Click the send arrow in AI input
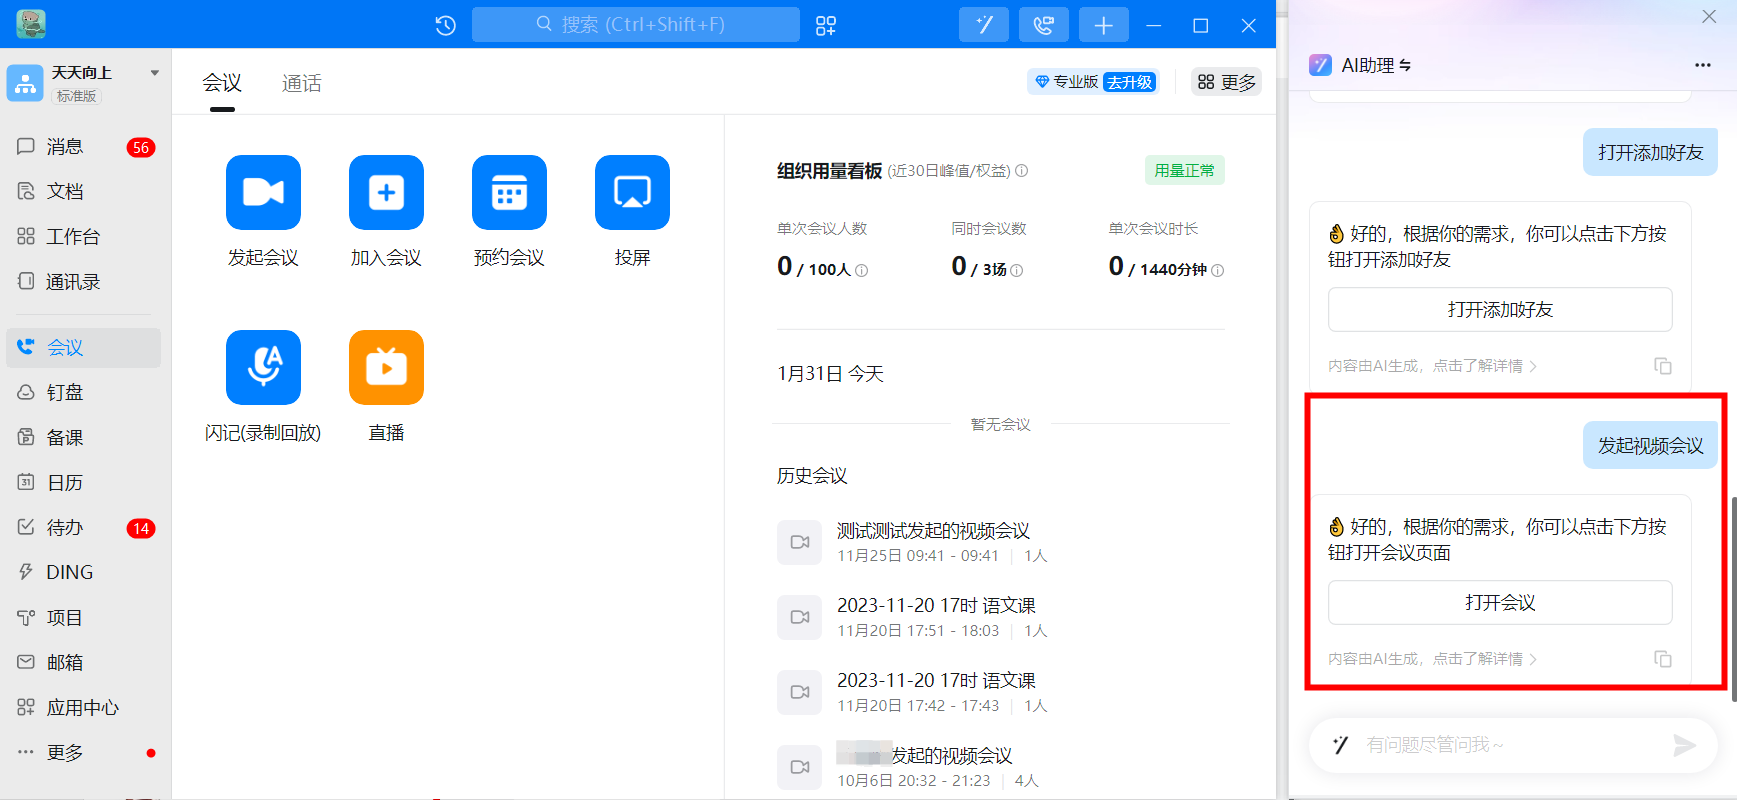Screen dimensions: 1737x800 click(1684, 745)
